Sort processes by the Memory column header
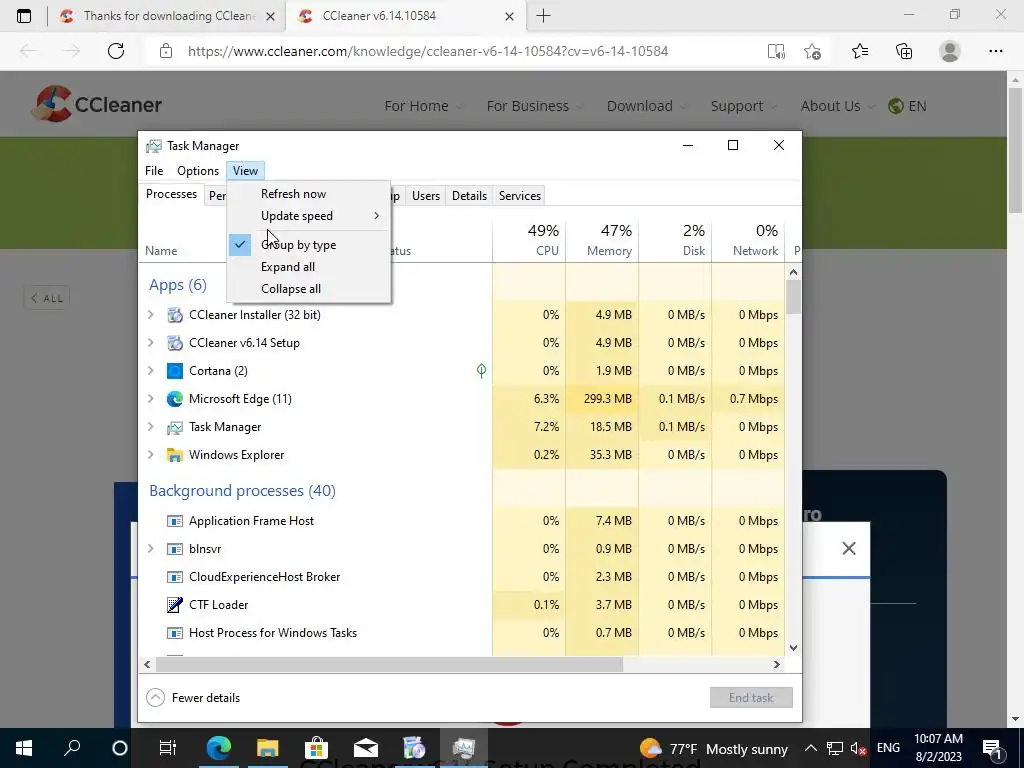1024x768 pixels. [x=603, y=240]
